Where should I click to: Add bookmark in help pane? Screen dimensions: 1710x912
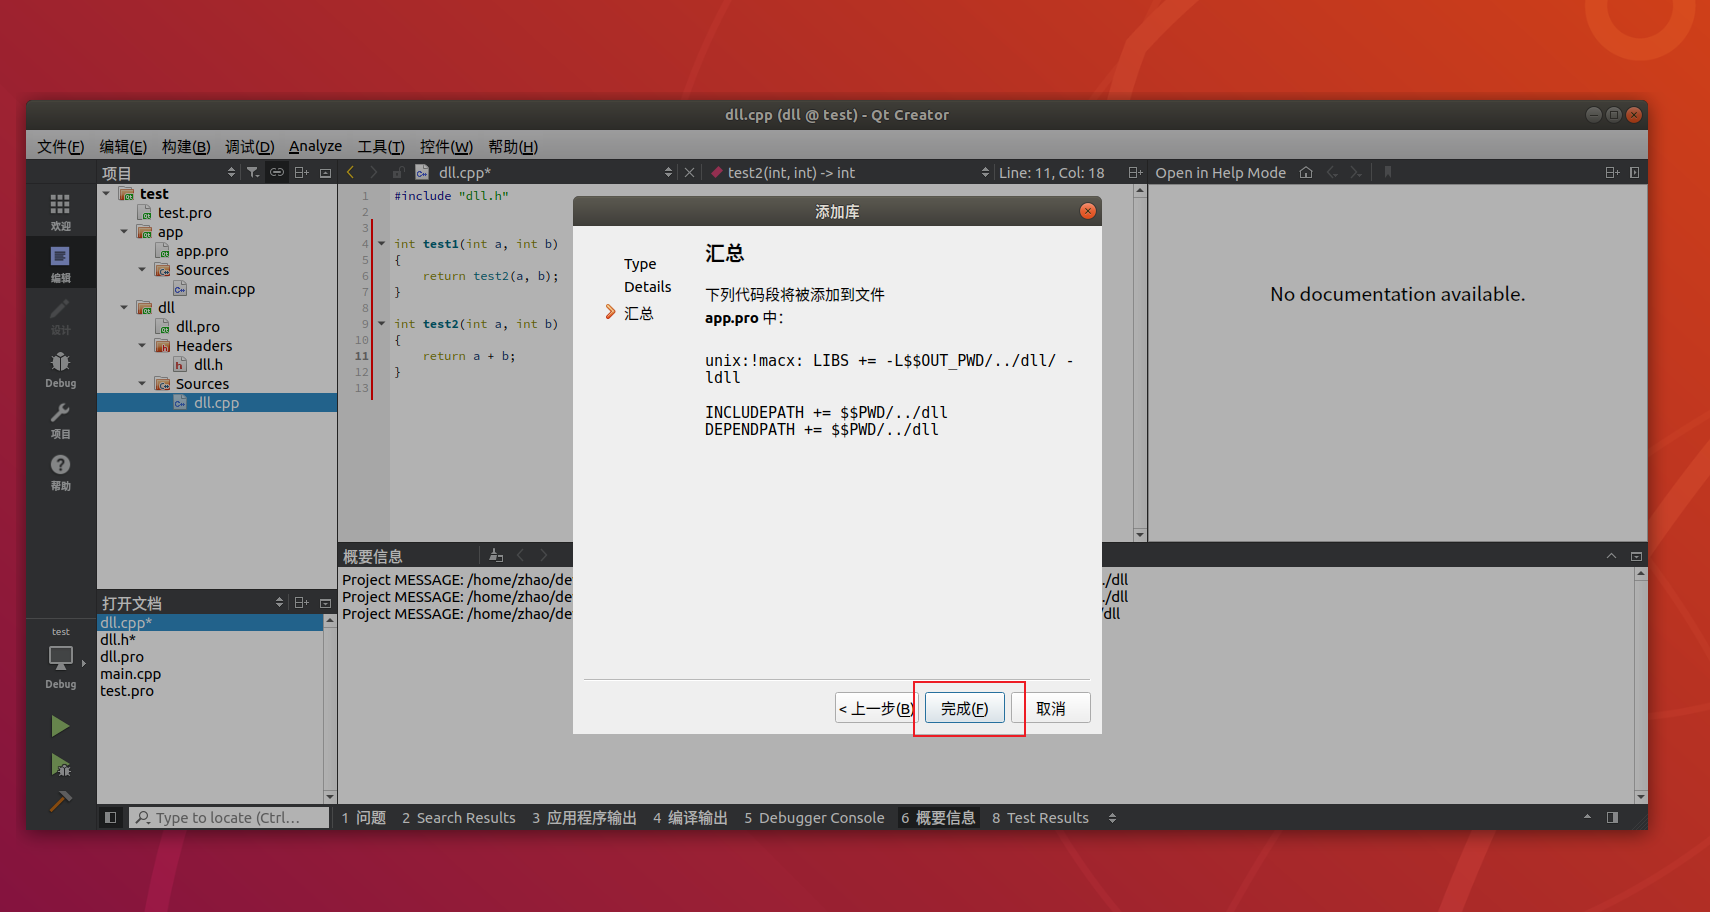pyautogui.click(x=1388, y=172)
